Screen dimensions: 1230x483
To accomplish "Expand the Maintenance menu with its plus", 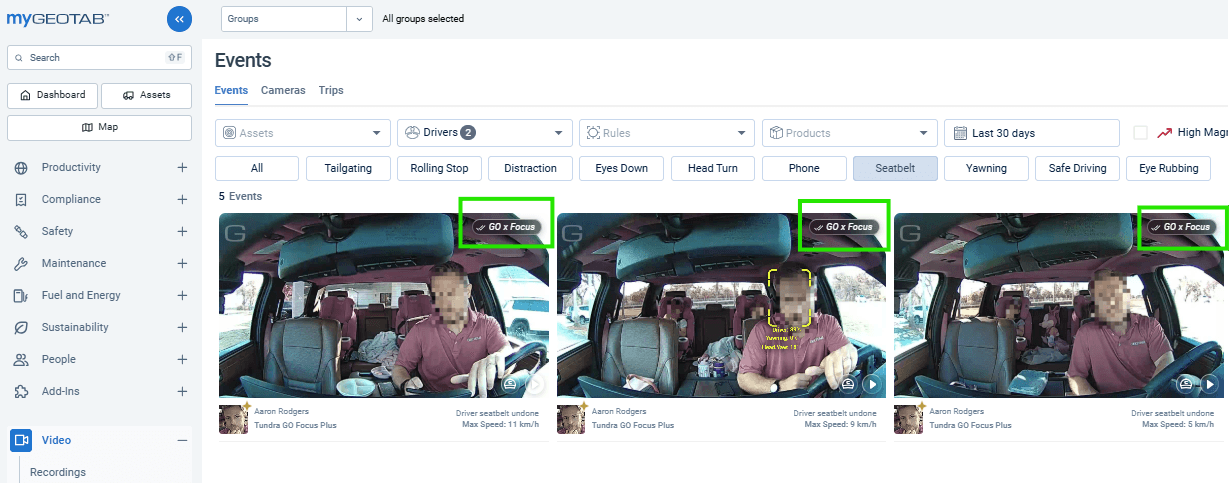I will point(182,264).
